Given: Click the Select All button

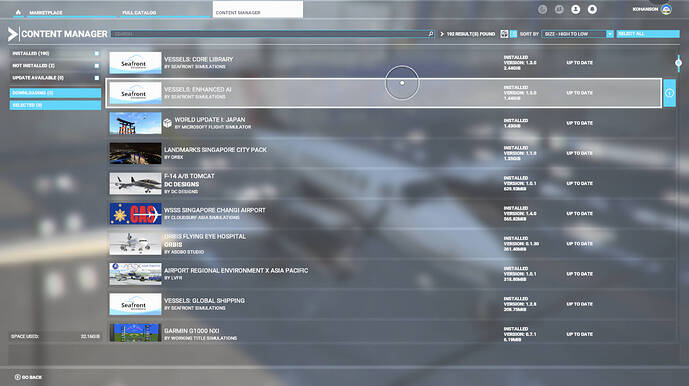Looking at the screenshot, I should (x=648, y=34).
